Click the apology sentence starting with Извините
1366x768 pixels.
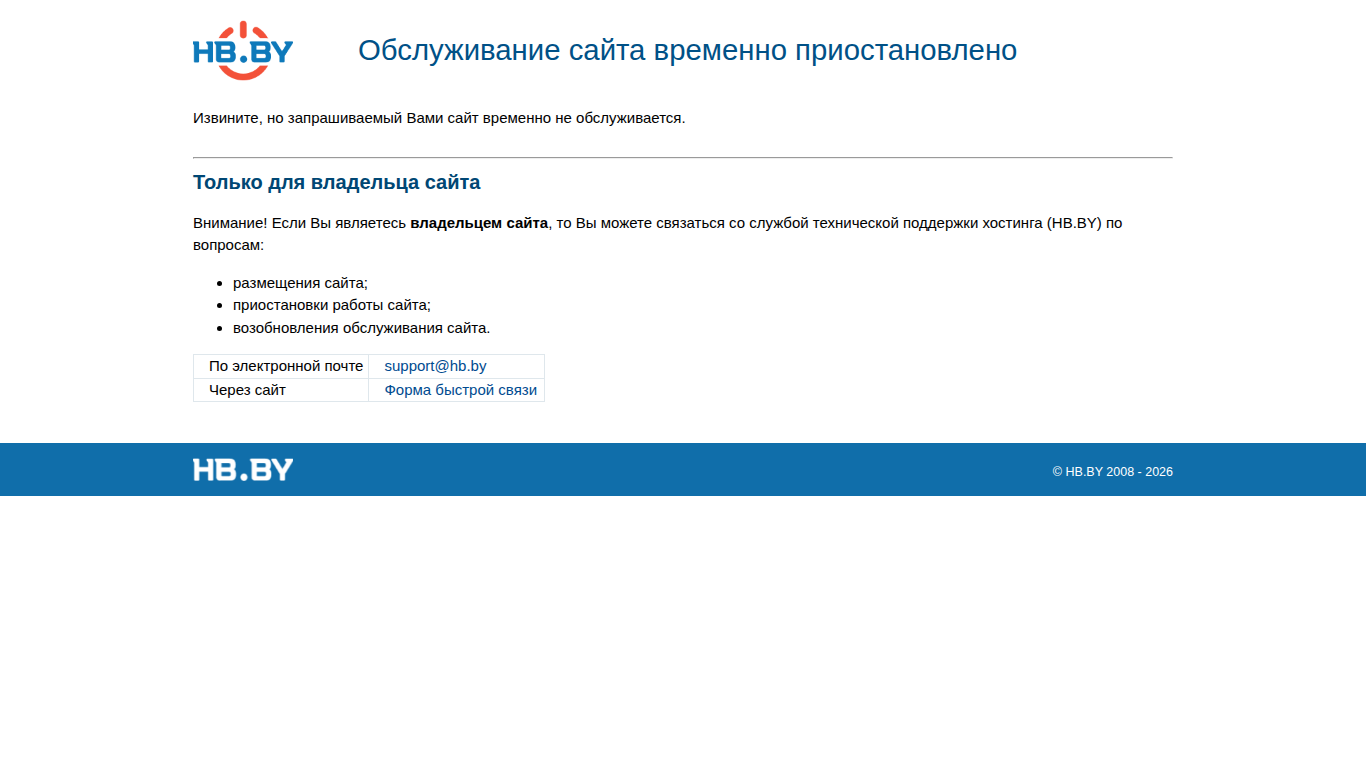[439, 118]
